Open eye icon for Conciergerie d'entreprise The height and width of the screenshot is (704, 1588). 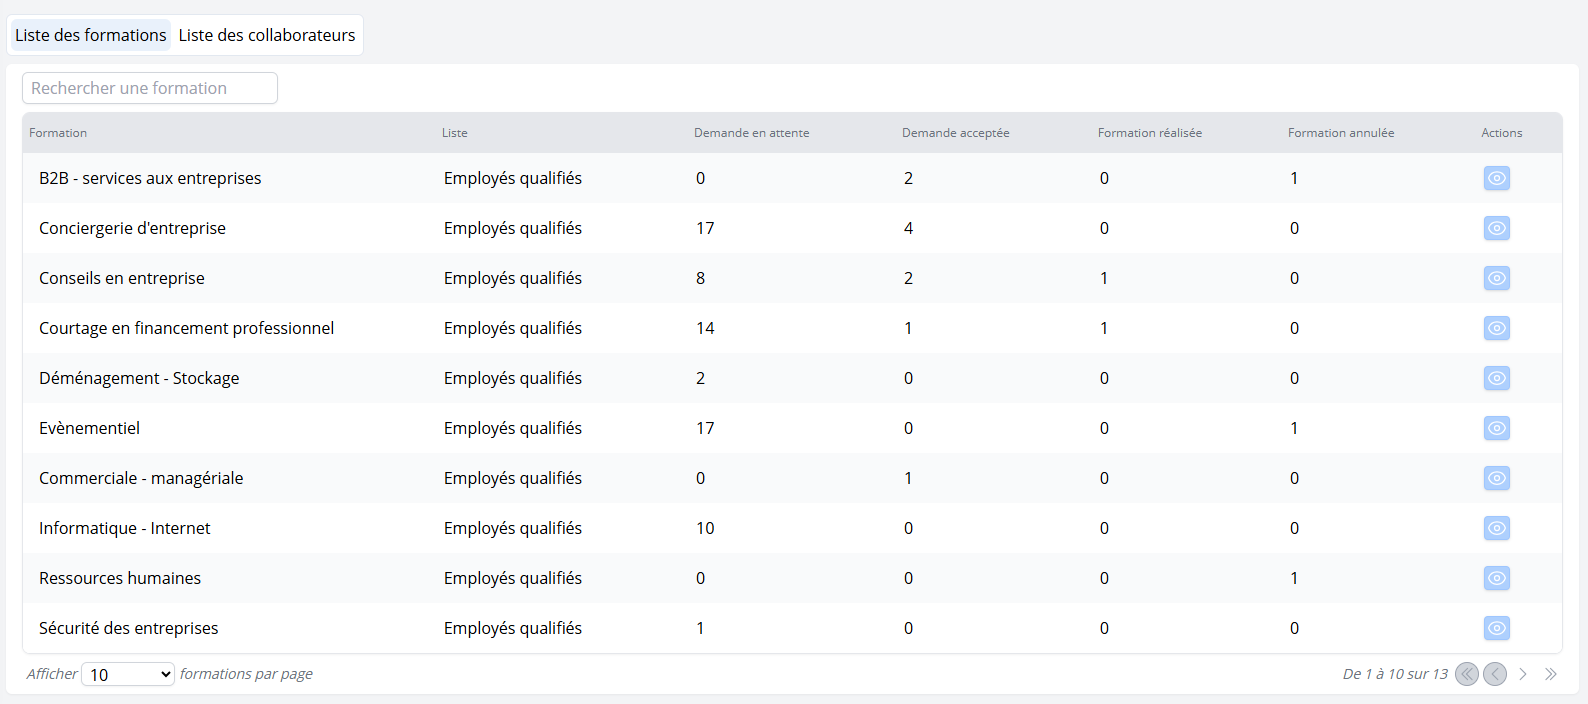[1496, 228]
